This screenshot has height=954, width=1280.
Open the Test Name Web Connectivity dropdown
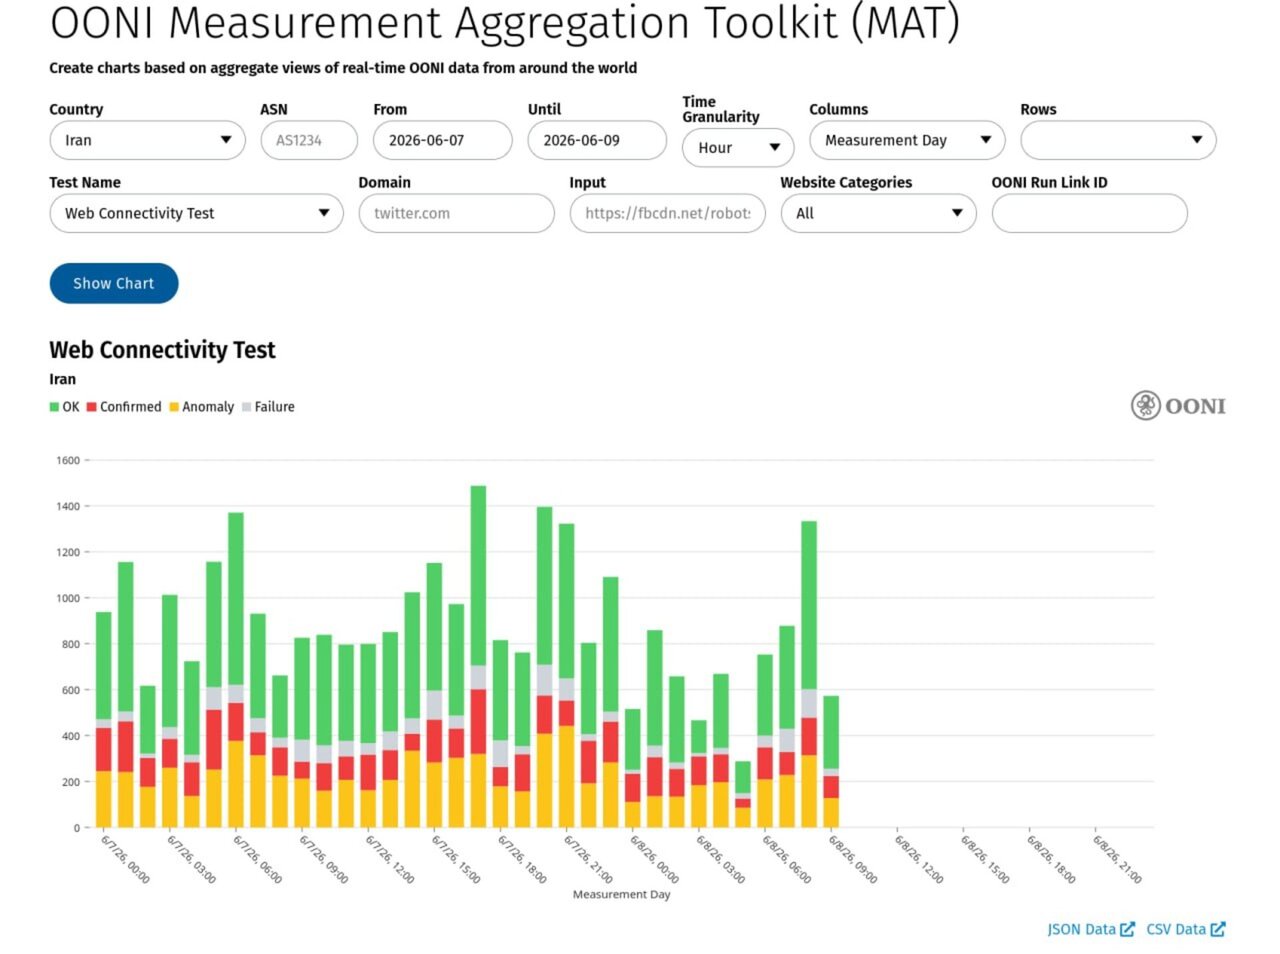pos(196,213)
